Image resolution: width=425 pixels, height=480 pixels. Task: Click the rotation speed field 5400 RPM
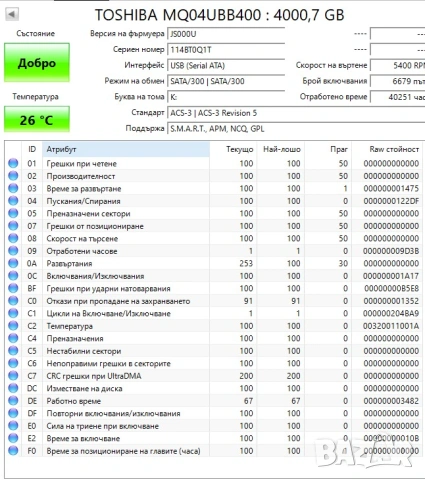pyautogui.click(x=398, y=65)
